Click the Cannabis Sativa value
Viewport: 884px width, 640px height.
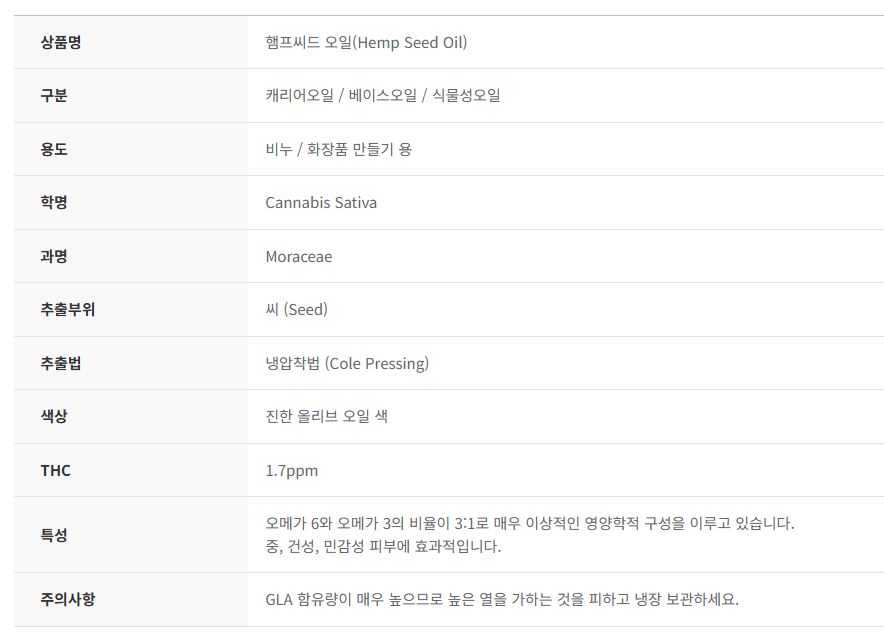(x=321, y=203)
